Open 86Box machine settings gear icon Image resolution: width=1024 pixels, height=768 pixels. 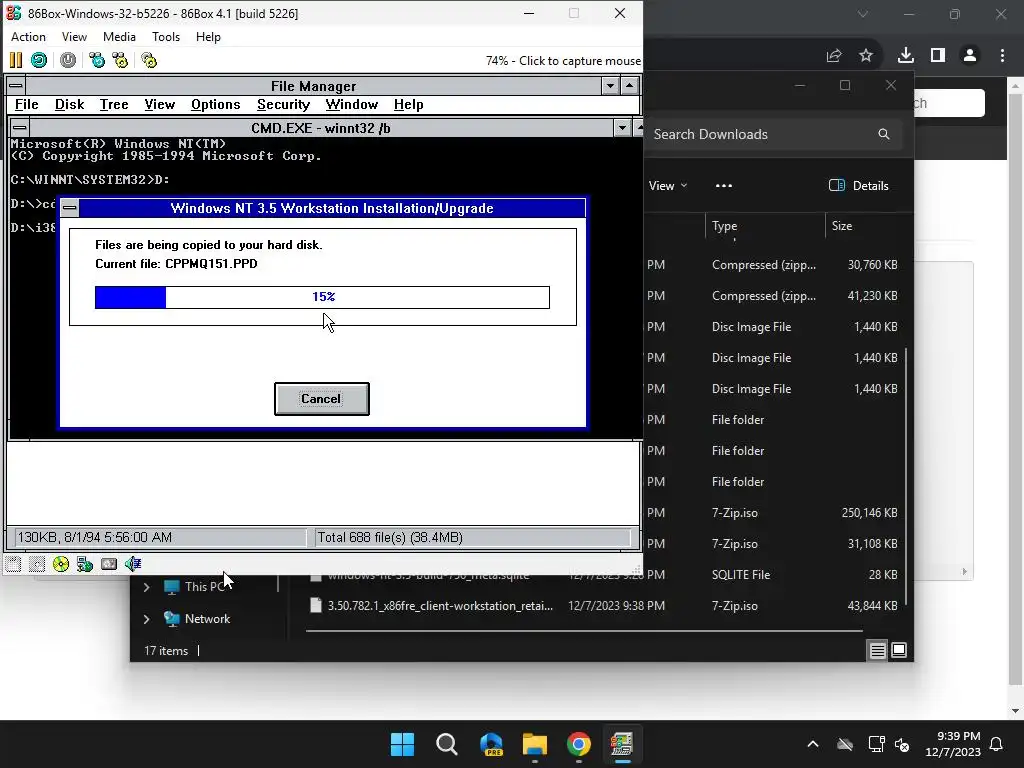coord(149,61)
